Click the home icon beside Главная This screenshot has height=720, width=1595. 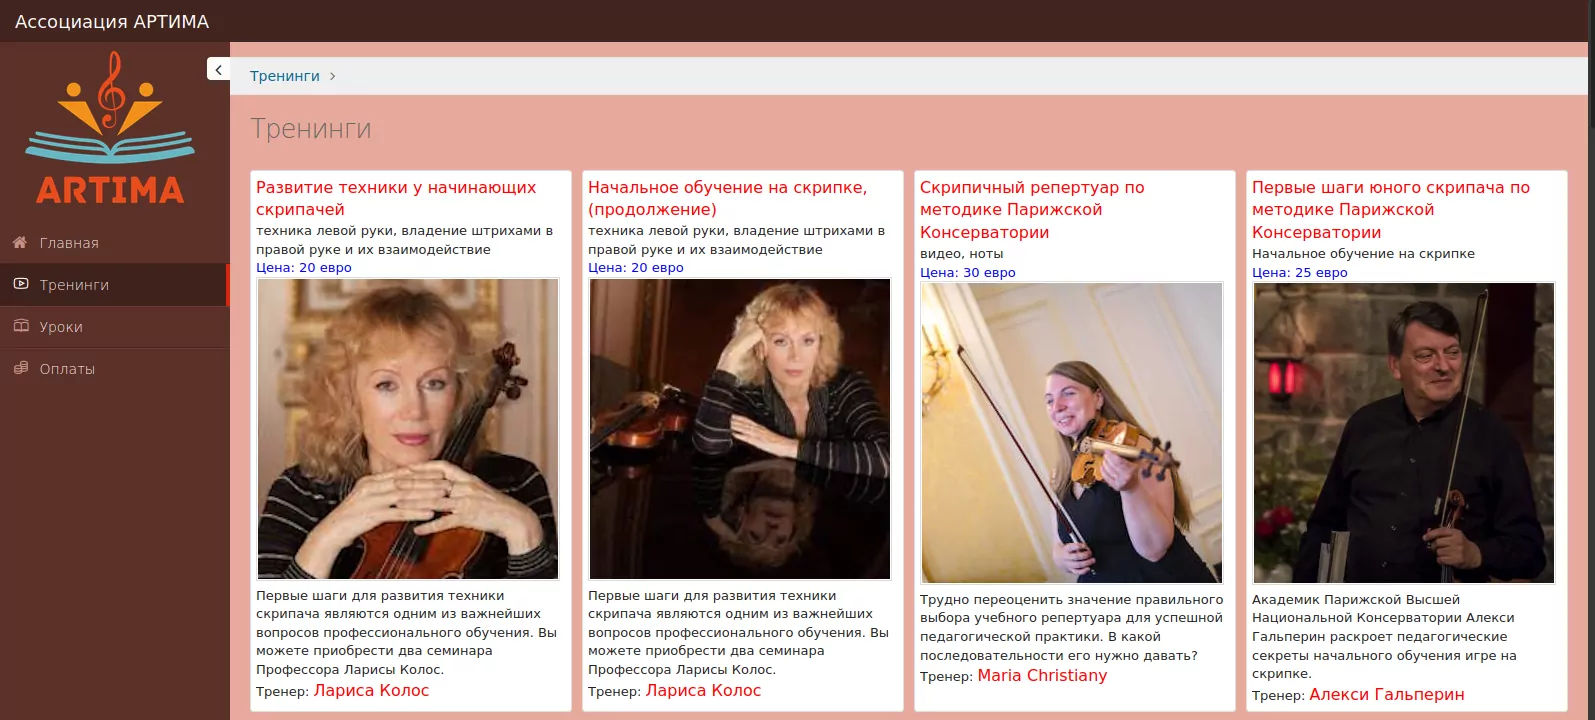click(x=19, y=243)
